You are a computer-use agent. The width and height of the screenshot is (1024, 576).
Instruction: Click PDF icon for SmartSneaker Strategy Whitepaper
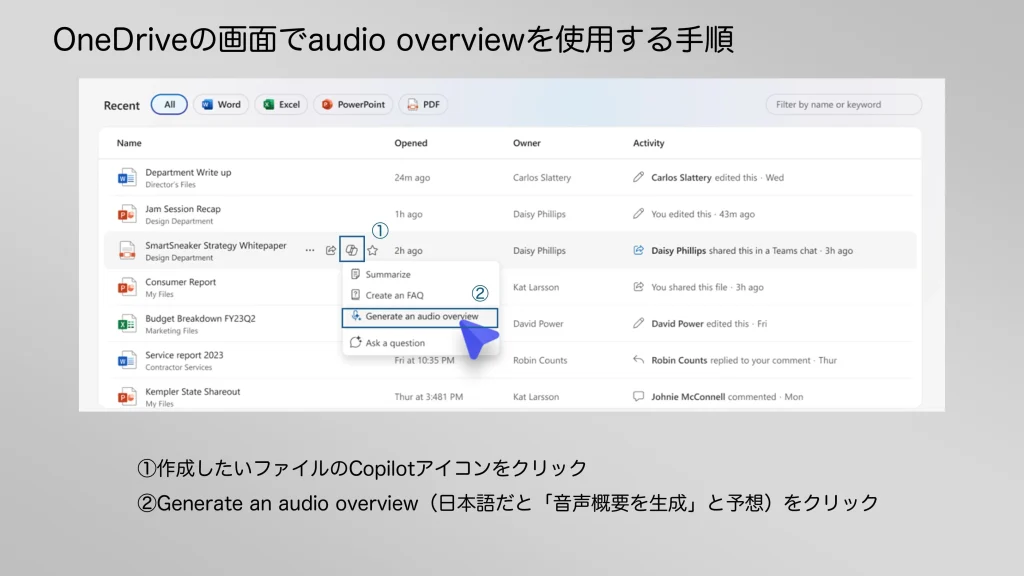(x=126, y=251)
